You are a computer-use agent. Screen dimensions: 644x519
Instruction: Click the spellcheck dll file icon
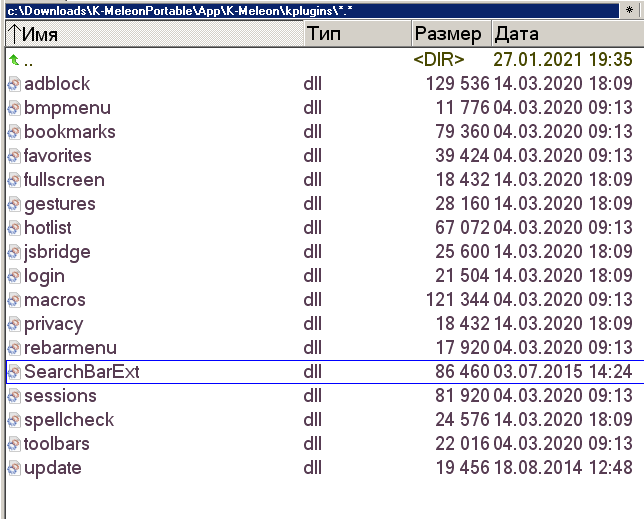(14, 420)
